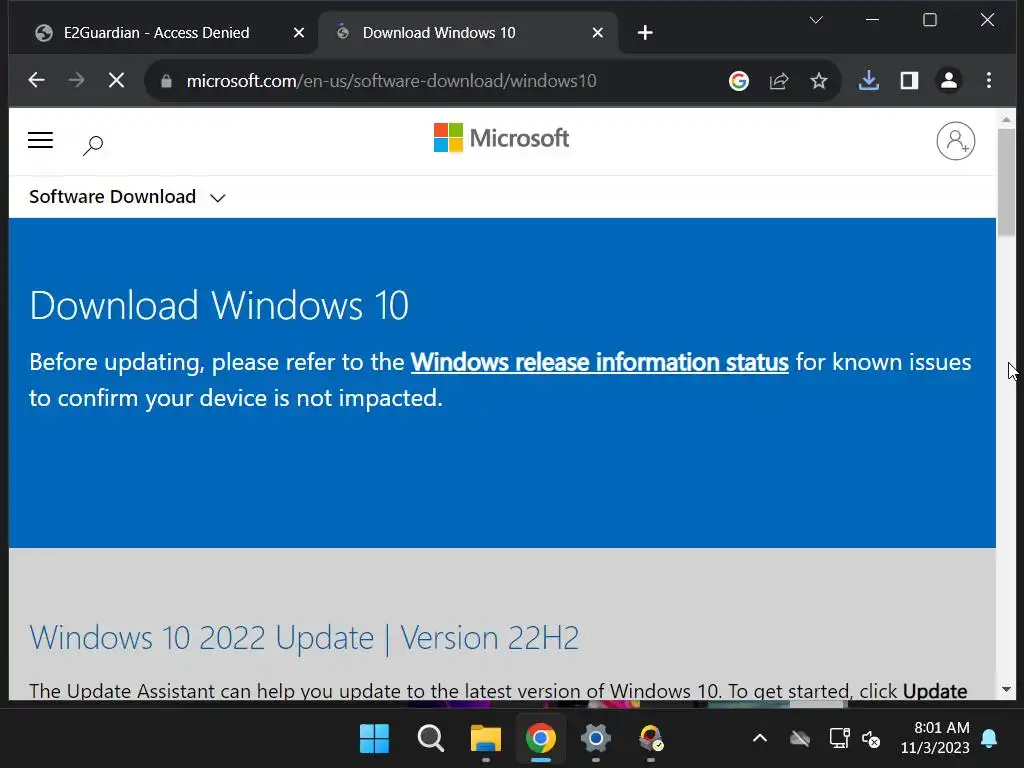Click the Microsoft logo
This screenshot has width=1024, height=768.
[x=501, y=138]
